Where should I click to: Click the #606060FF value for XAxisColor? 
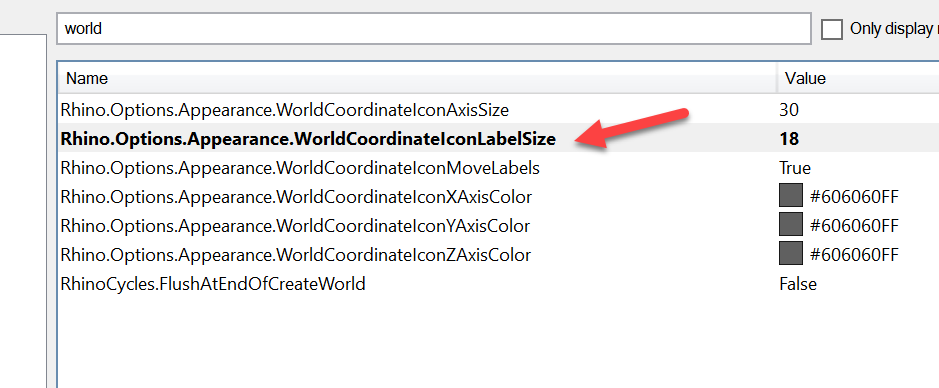tap(854, 198)
